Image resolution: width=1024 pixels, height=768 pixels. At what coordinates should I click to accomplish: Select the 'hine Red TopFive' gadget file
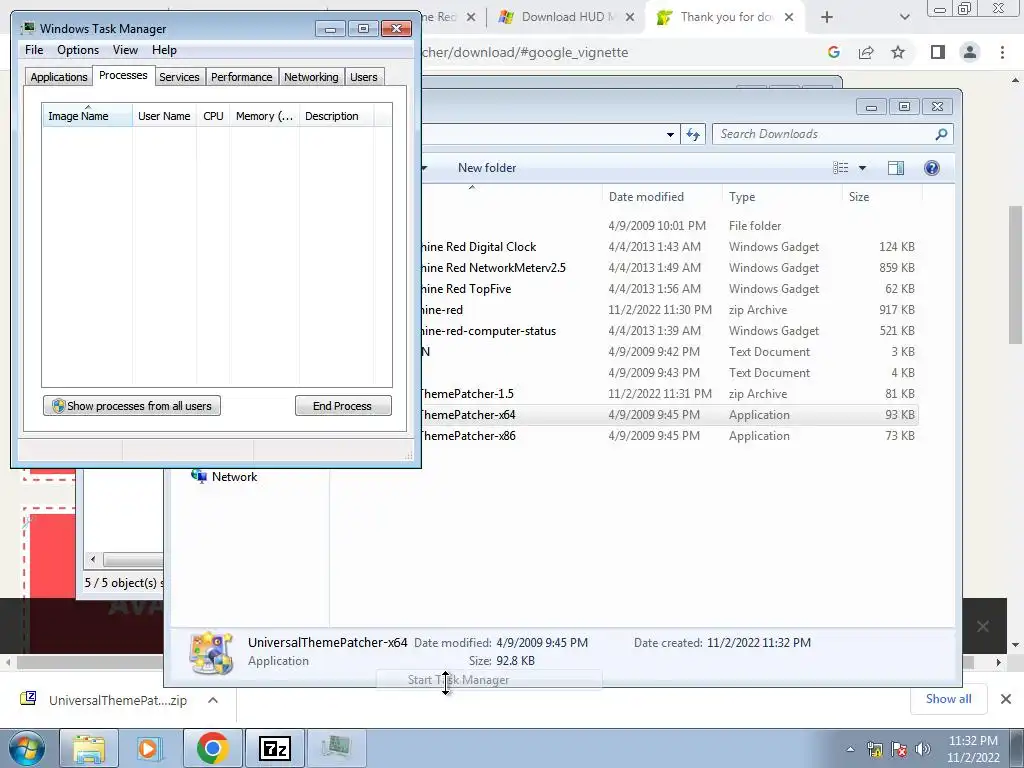(669, 289)
